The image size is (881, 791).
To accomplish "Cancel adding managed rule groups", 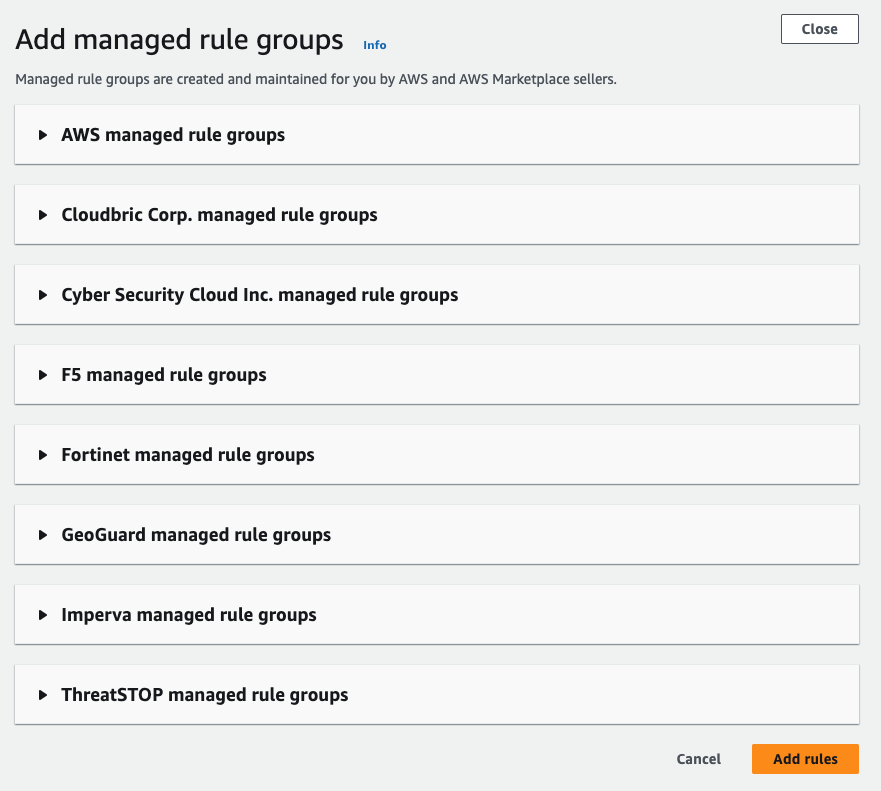I will click(698, 759).
